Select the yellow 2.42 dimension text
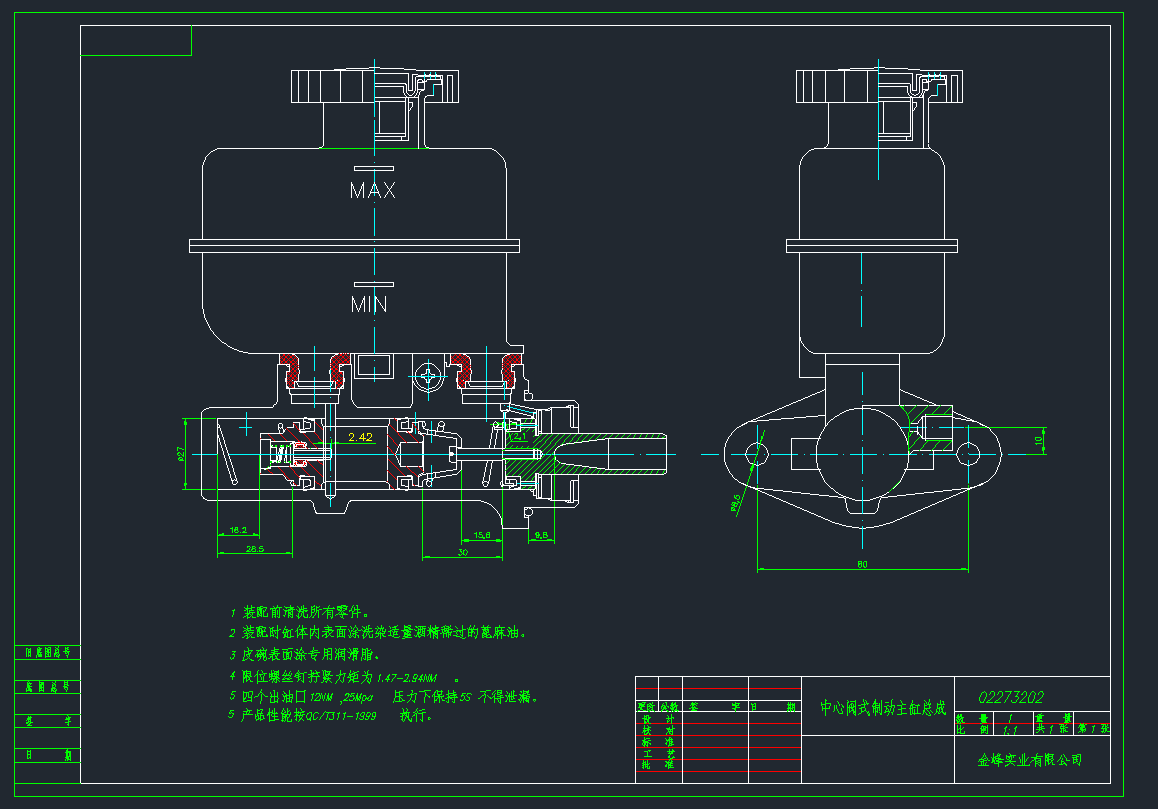1158x809 pixels. tap(360, 437)
